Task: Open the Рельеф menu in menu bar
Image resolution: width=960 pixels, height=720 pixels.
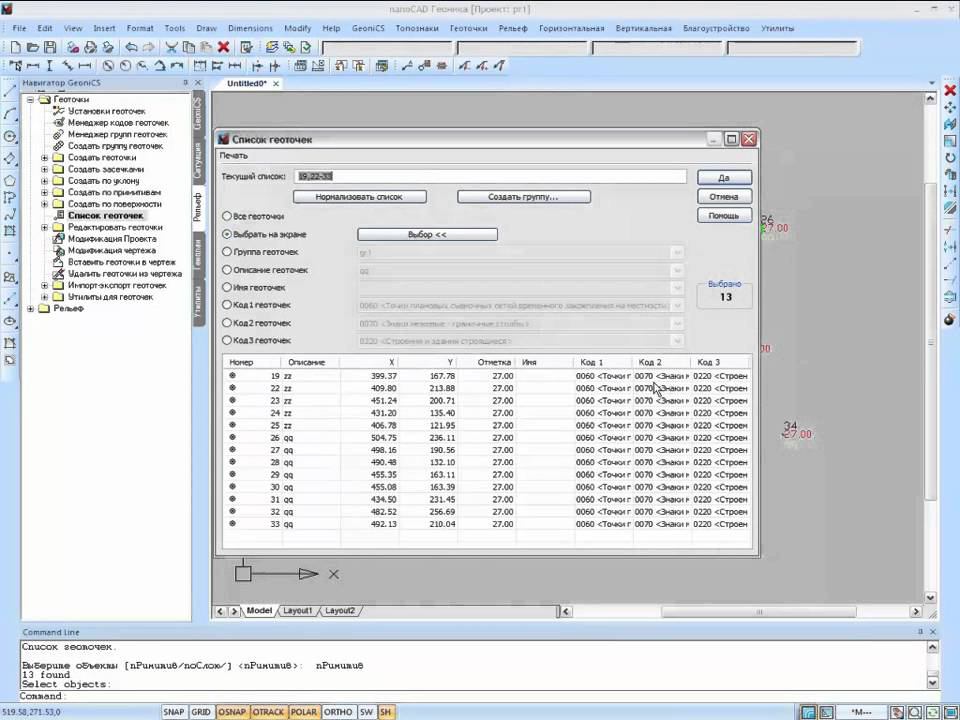Action: pyautogui.click(x=513, y=28)
